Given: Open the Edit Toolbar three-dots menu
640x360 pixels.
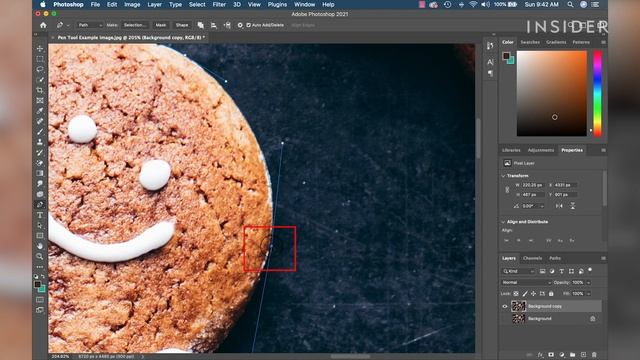Looking at the screenshot, I should [40, 267].
